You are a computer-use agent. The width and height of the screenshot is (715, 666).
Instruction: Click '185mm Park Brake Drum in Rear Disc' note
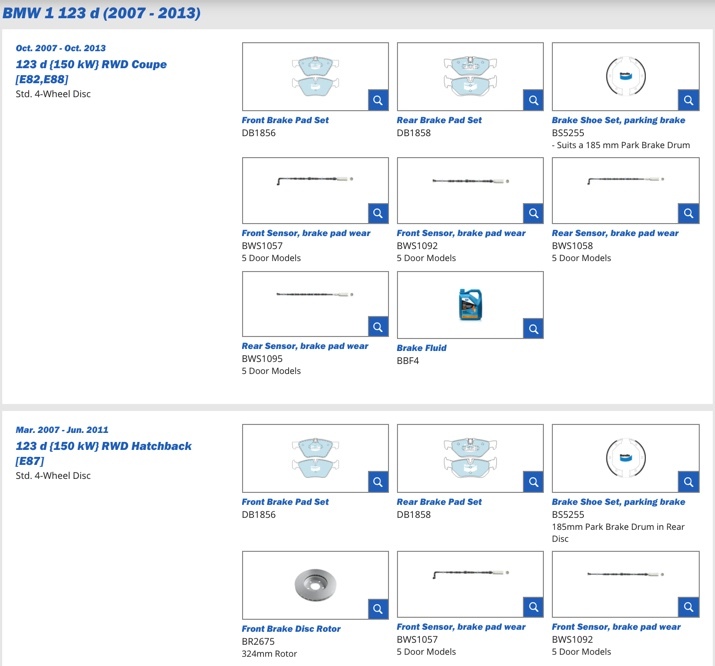point(618,533)
